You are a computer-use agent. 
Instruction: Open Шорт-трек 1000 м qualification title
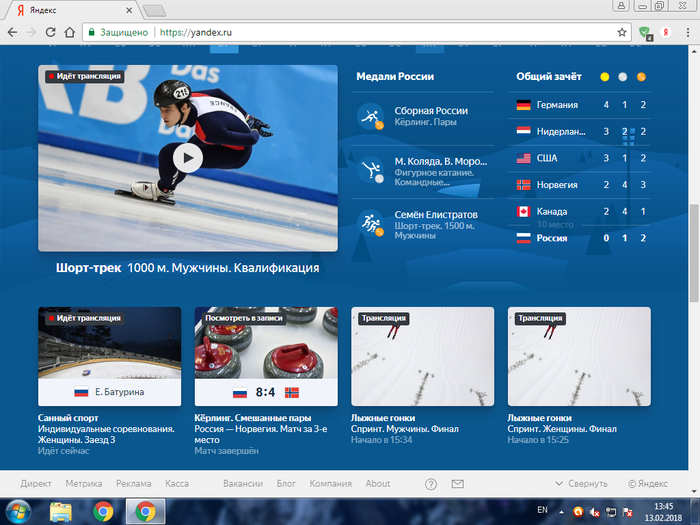click(x=188, y=268)
